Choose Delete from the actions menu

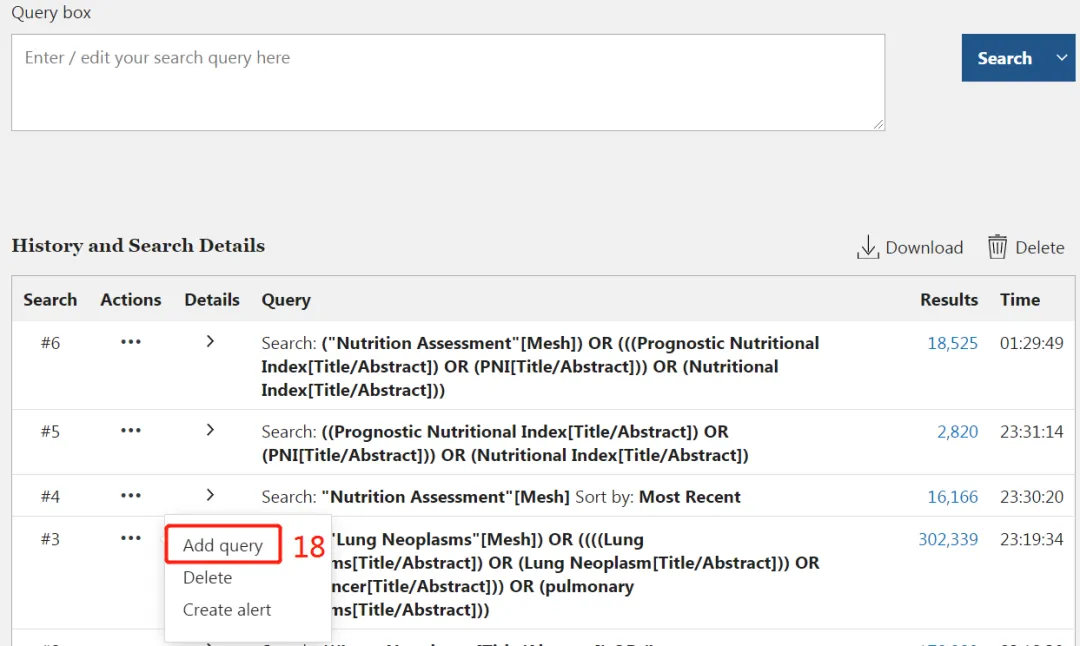(207, 577)
